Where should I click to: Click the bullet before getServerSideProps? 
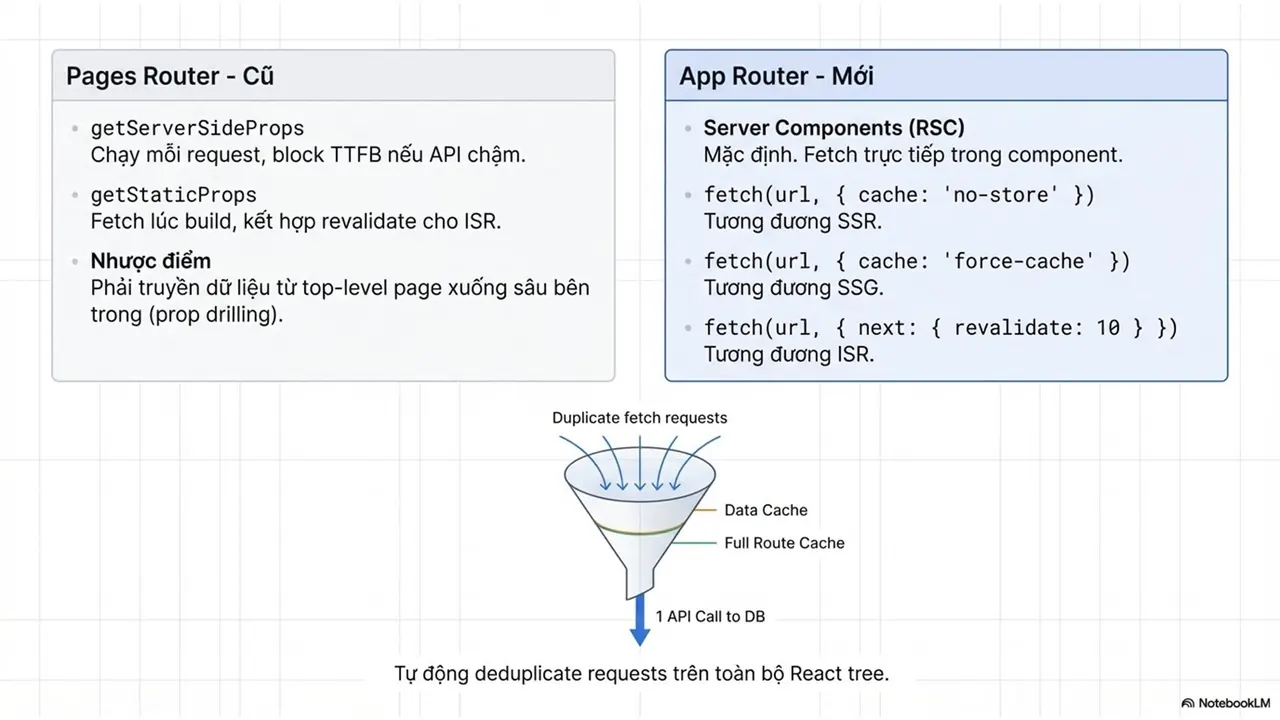[x=74, y=129]
